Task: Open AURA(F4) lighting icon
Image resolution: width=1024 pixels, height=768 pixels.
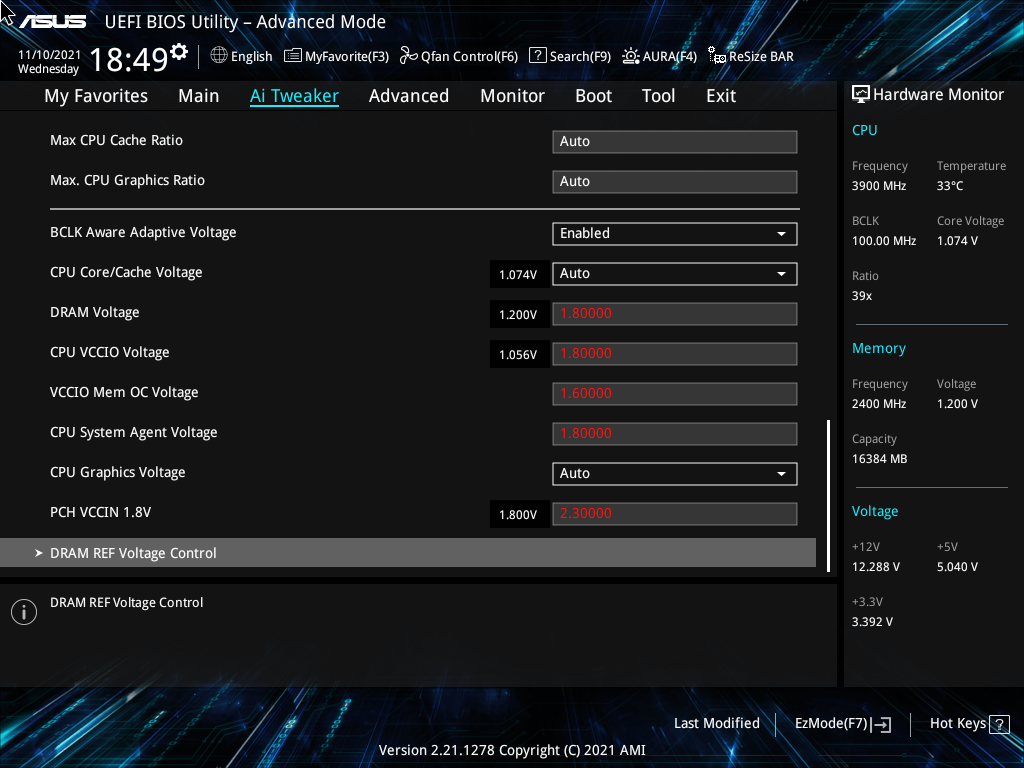Action: click(x=631, y=56)
